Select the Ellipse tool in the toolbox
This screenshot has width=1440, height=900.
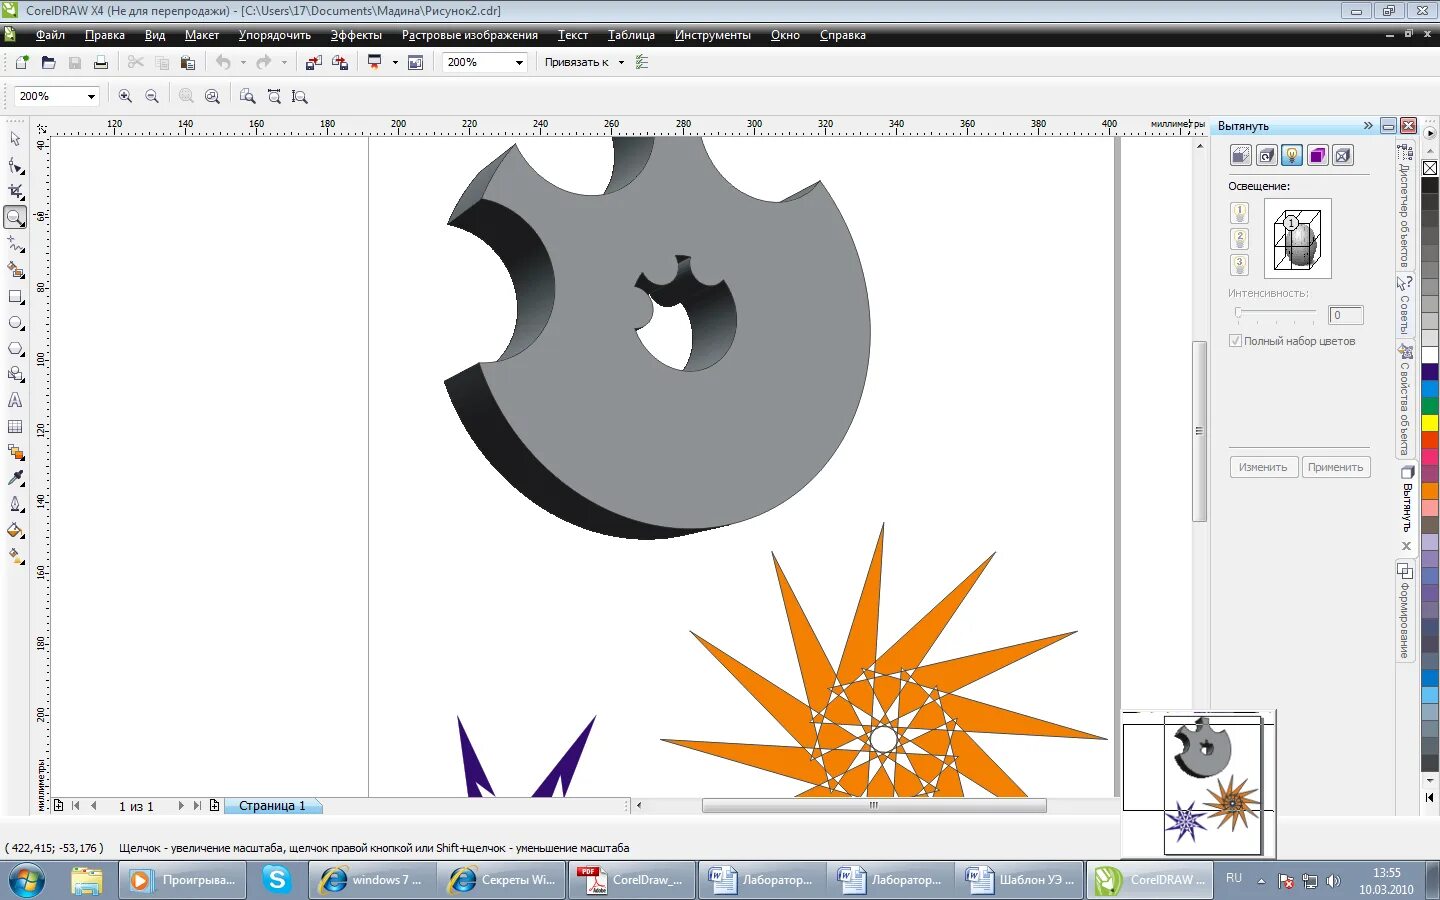(15, 323)
